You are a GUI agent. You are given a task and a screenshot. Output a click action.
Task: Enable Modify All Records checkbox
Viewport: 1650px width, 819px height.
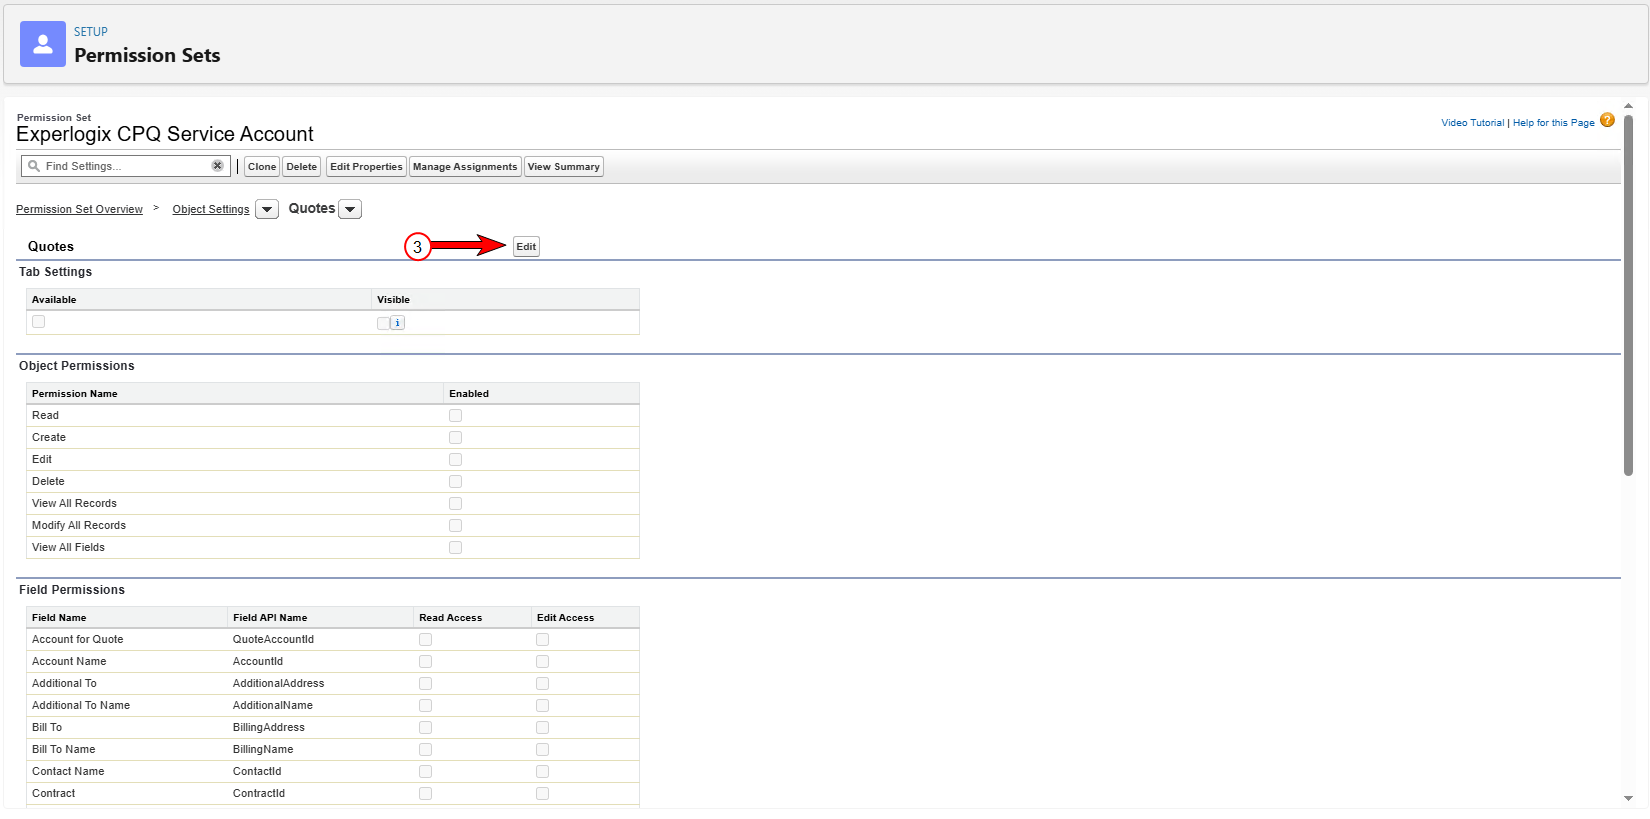click(455, 525)
